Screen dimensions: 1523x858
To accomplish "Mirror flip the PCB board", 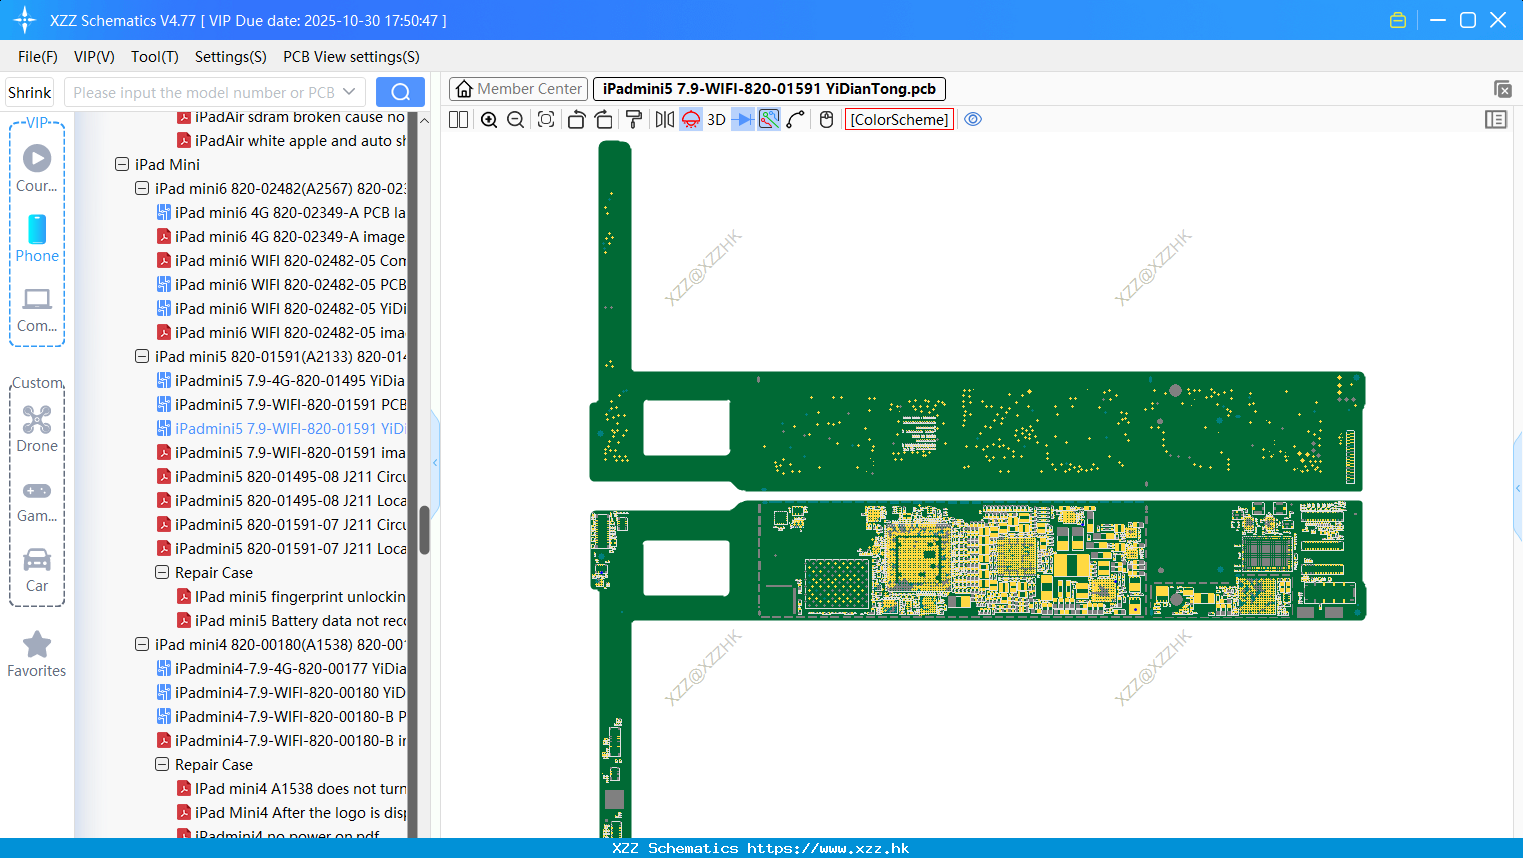I will tap(664, 120).
